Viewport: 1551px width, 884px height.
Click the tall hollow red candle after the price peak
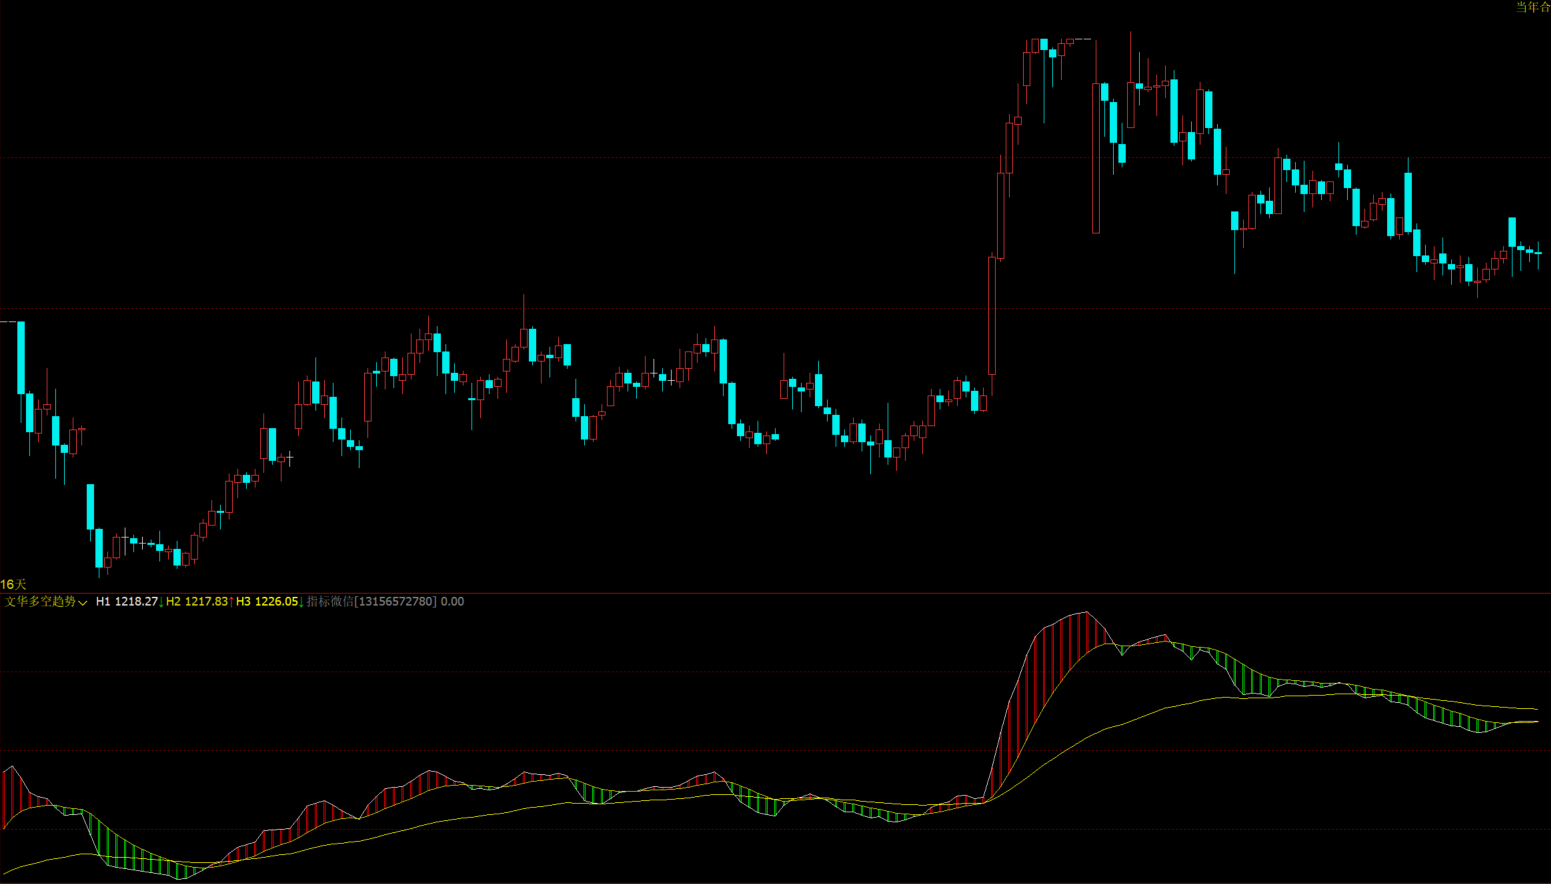click(1096, 158)
